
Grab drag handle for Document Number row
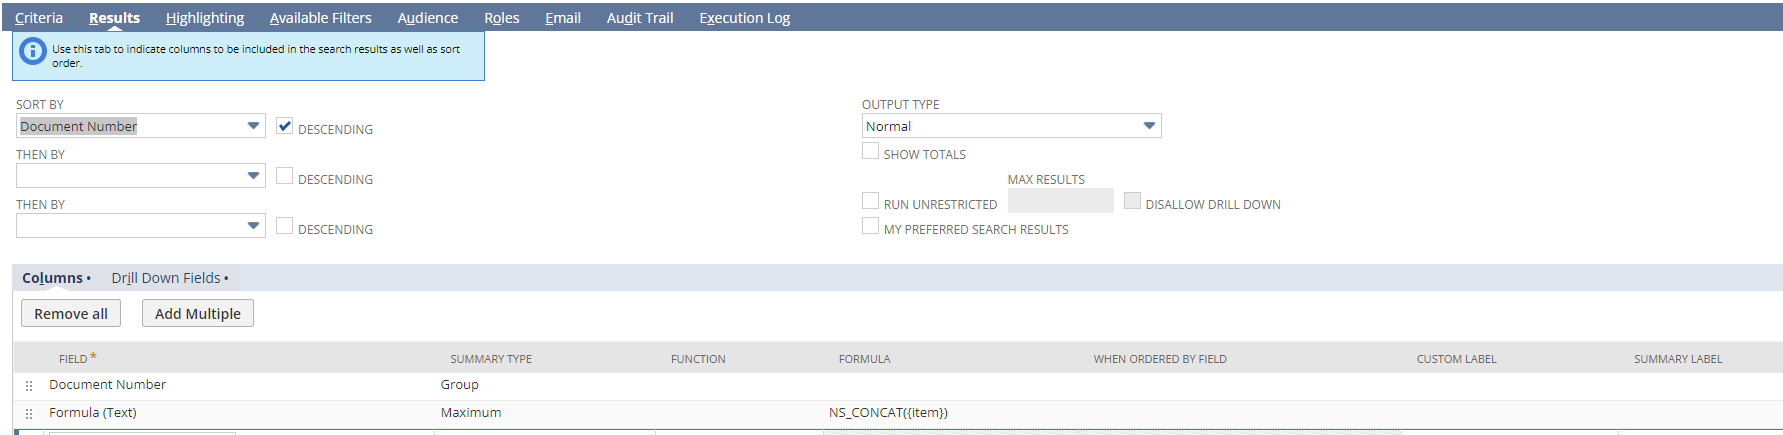tap(29, 385)
